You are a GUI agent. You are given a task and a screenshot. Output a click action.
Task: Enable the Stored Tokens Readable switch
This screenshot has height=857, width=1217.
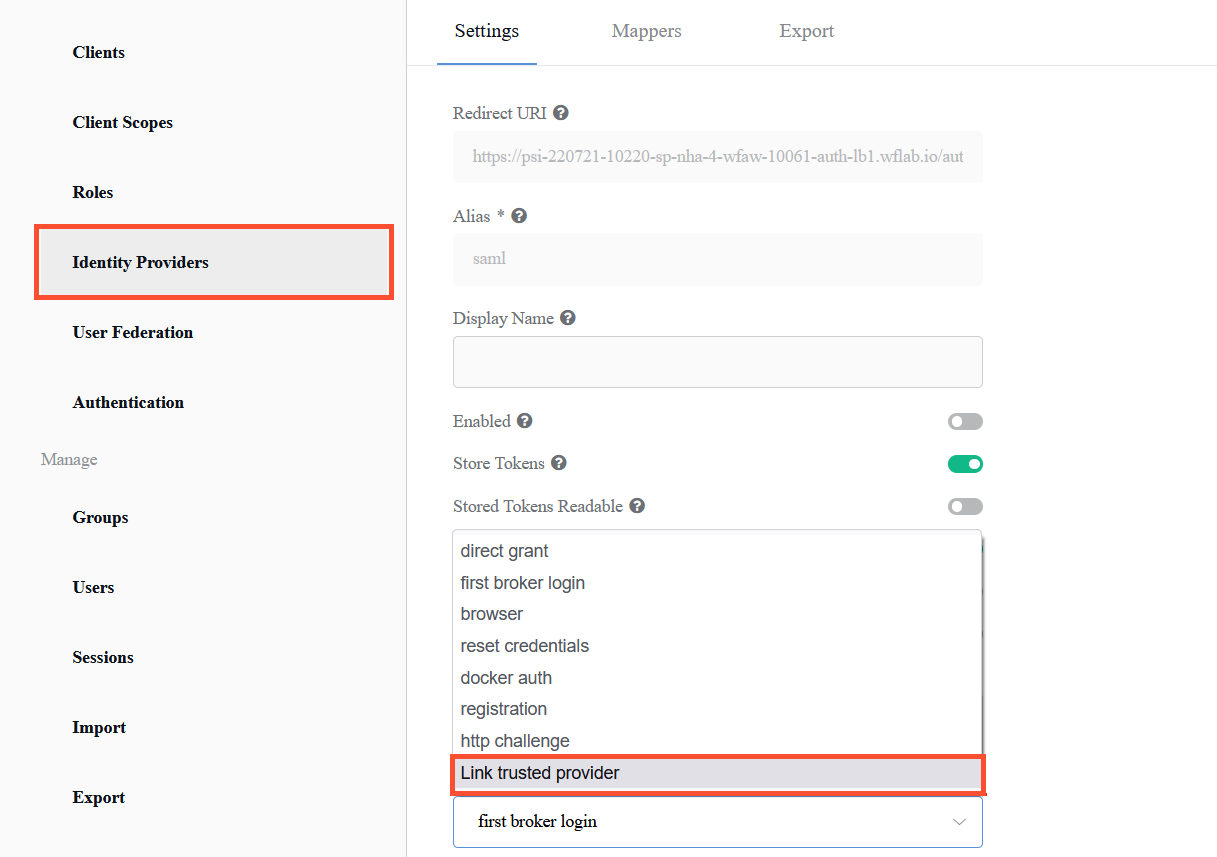pos(965,507)
